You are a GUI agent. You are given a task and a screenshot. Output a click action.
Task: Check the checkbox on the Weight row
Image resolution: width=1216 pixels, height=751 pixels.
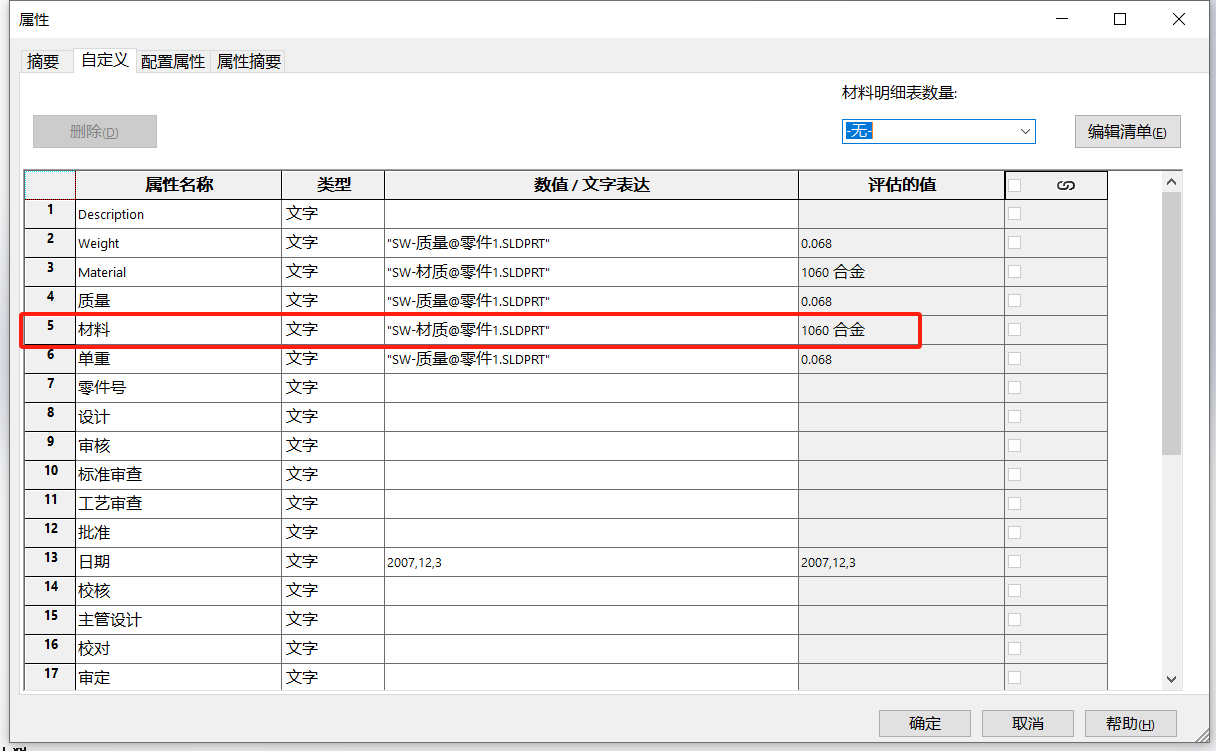(1016, 241)
